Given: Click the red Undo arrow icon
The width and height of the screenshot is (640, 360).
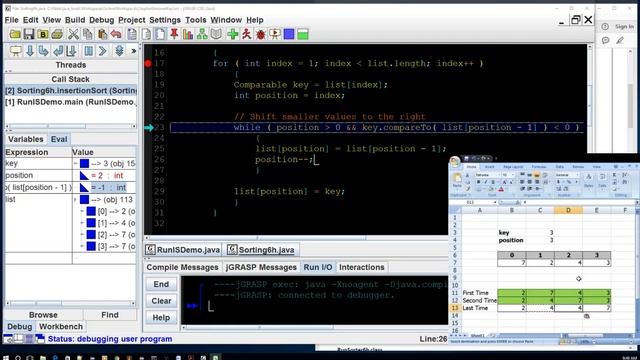Looking at the screenshot, I should click(116, 34).
